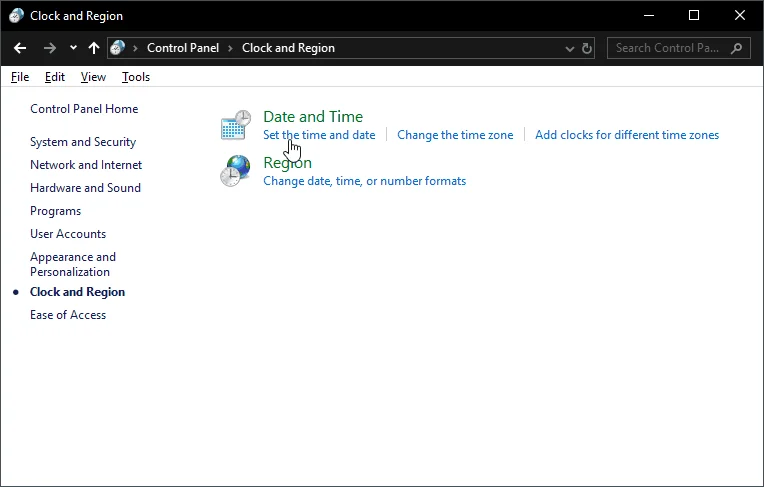Expand the chevron after Control Panel in the breadcrumb

(x=230, y=48)
